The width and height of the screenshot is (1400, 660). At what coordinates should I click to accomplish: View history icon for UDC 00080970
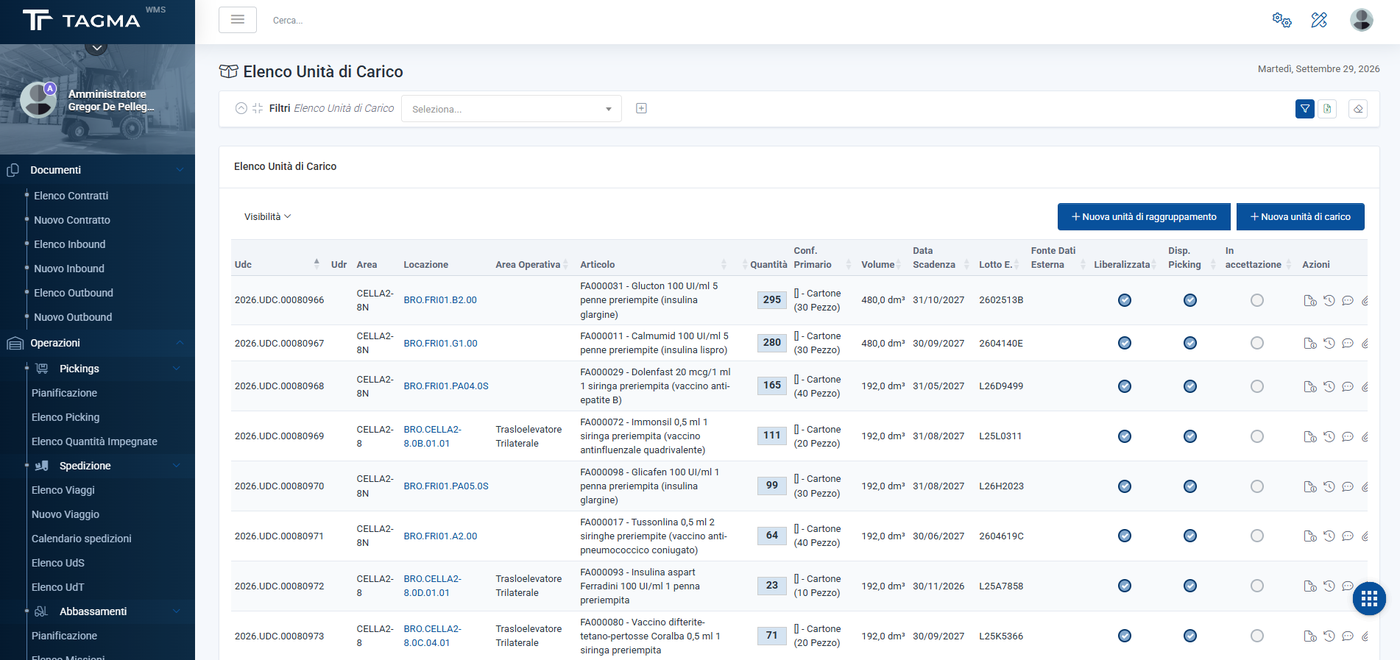1329,486
